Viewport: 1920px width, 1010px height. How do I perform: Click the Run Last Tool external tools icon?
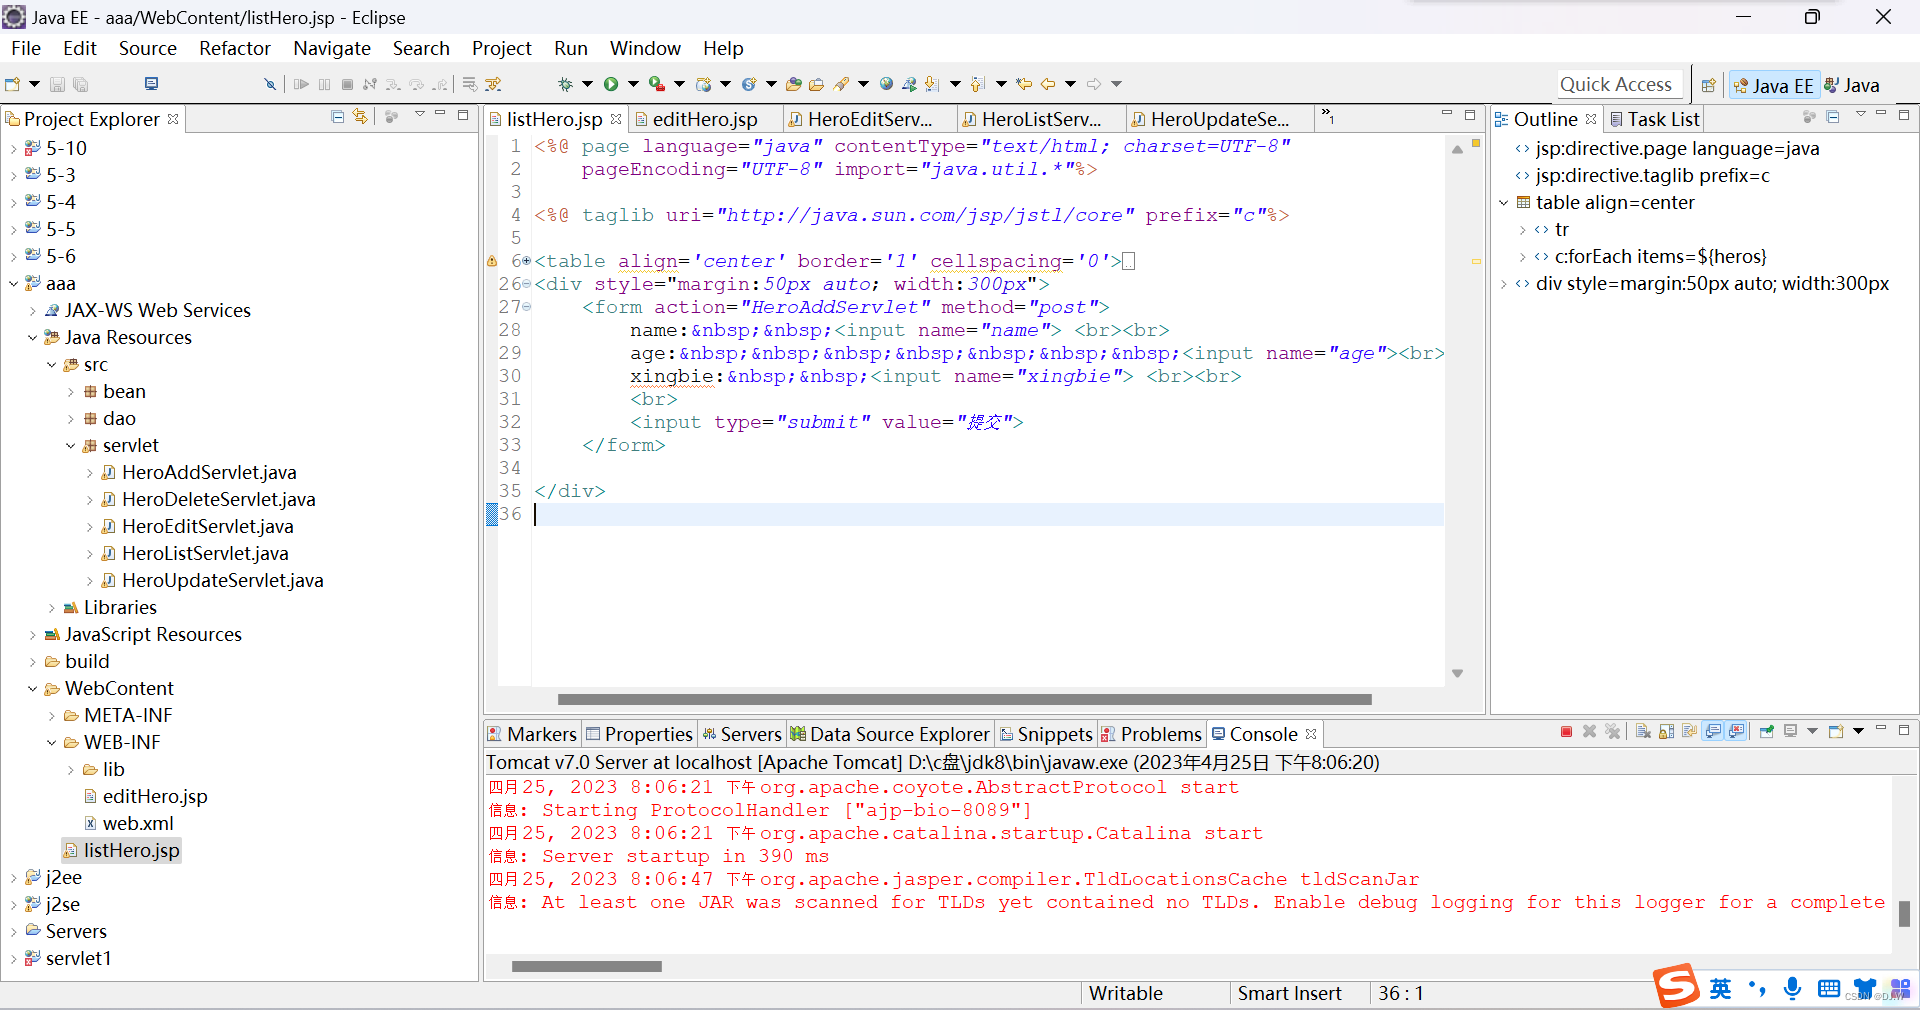pyautogui.click(x=657, y=85)
